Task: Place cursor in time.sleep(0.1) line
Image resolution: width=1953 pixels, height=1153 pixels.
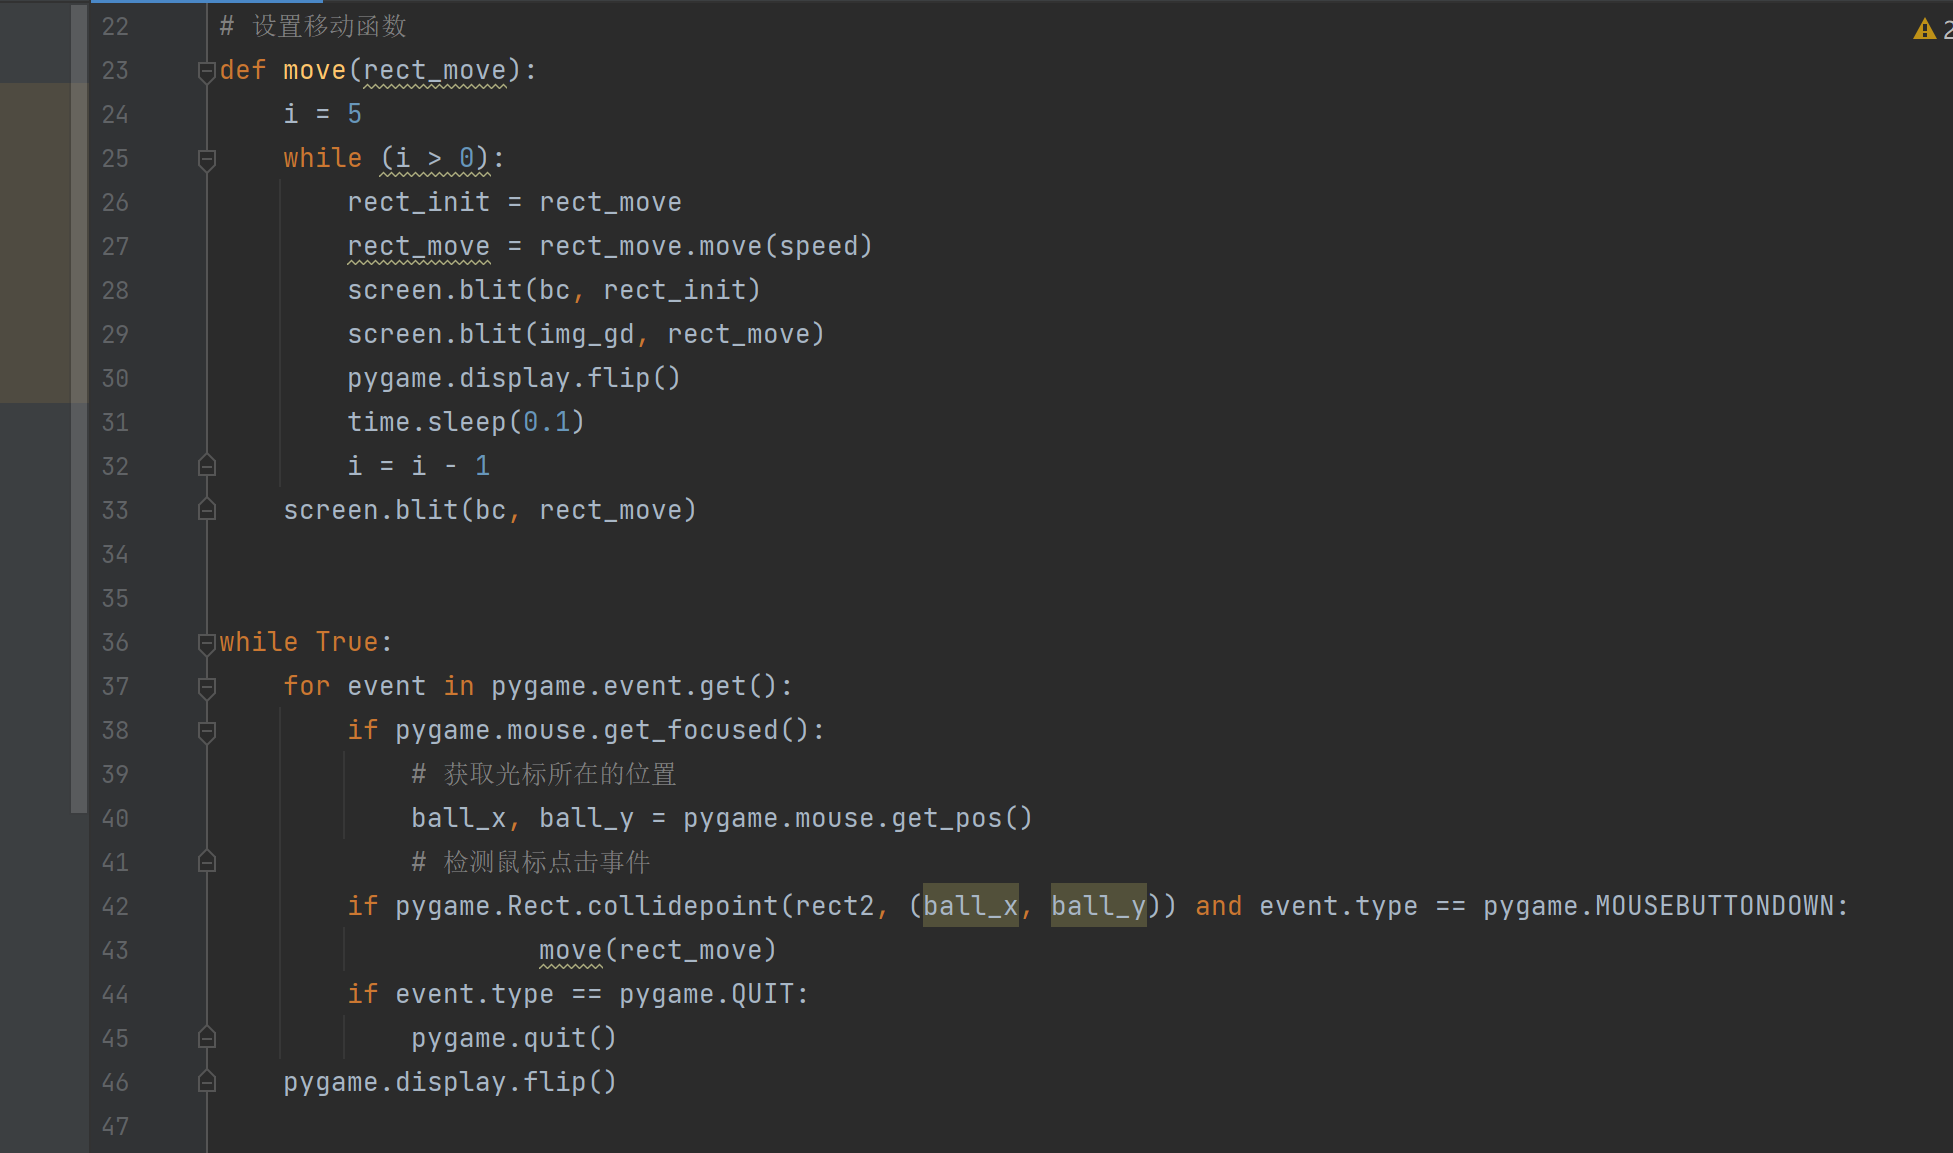Action: [466, 422]
